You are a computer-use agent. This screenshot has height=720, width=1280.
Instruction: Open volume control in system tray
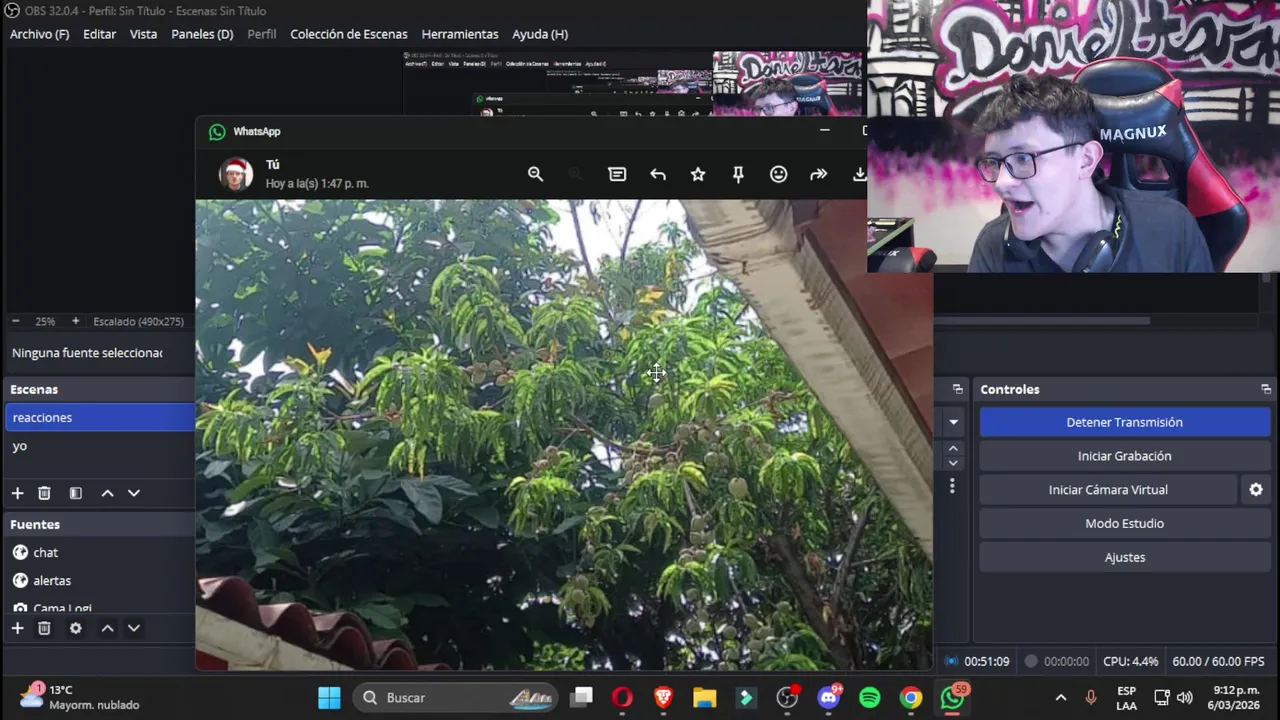[x=1185, y=697]
